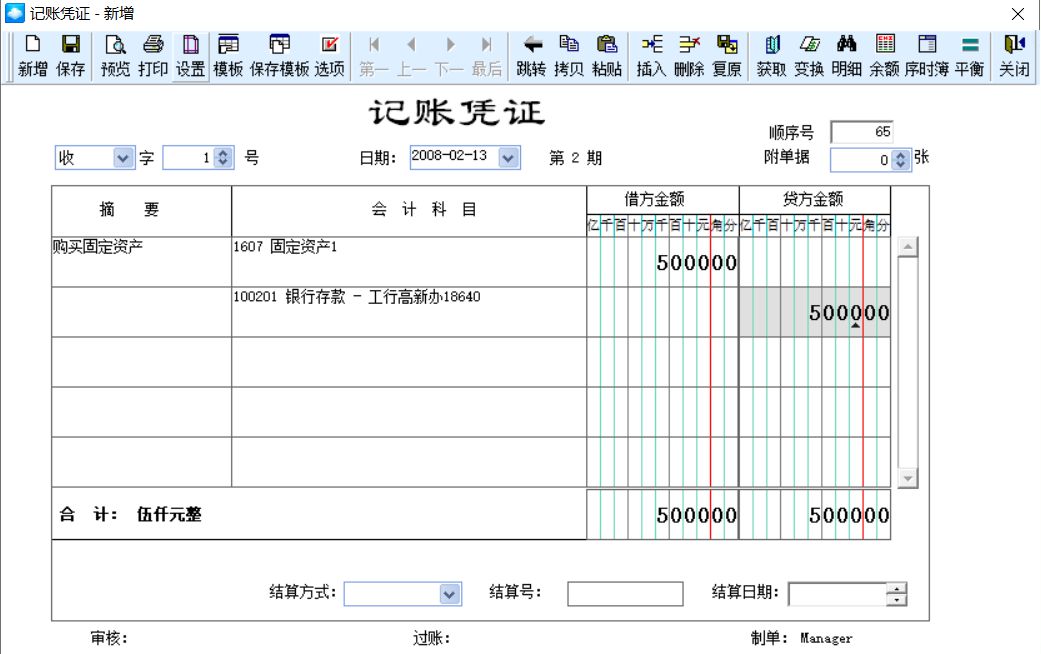Click the 跳转 jump icon
Screen dimensions: 1041x654
[x=531, y=56]
